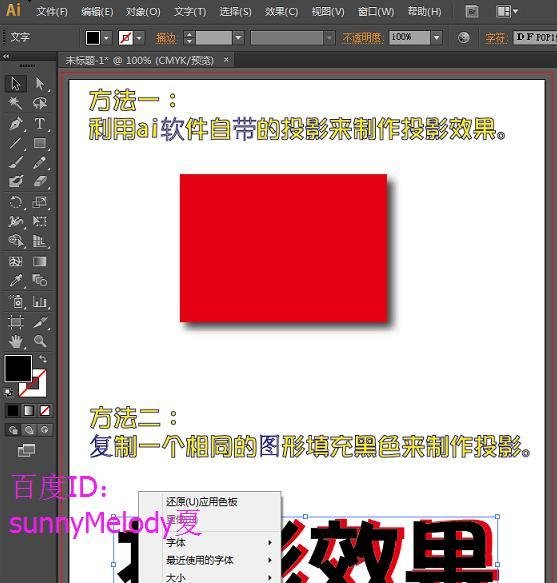The width and height of the screenshot is (557, 583).
Task: Click the black Fill swatch in toolbox
Action: coord(18,368)
